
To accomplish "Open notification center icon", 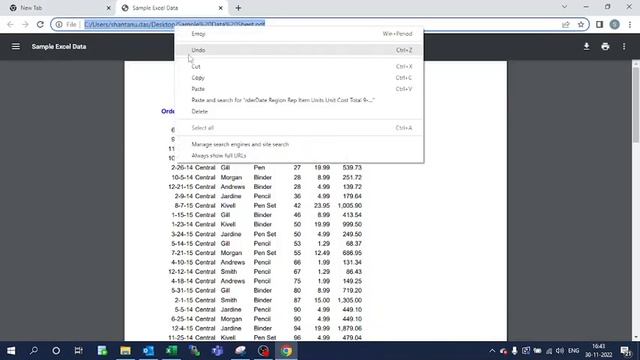I will tap(625, 351).
